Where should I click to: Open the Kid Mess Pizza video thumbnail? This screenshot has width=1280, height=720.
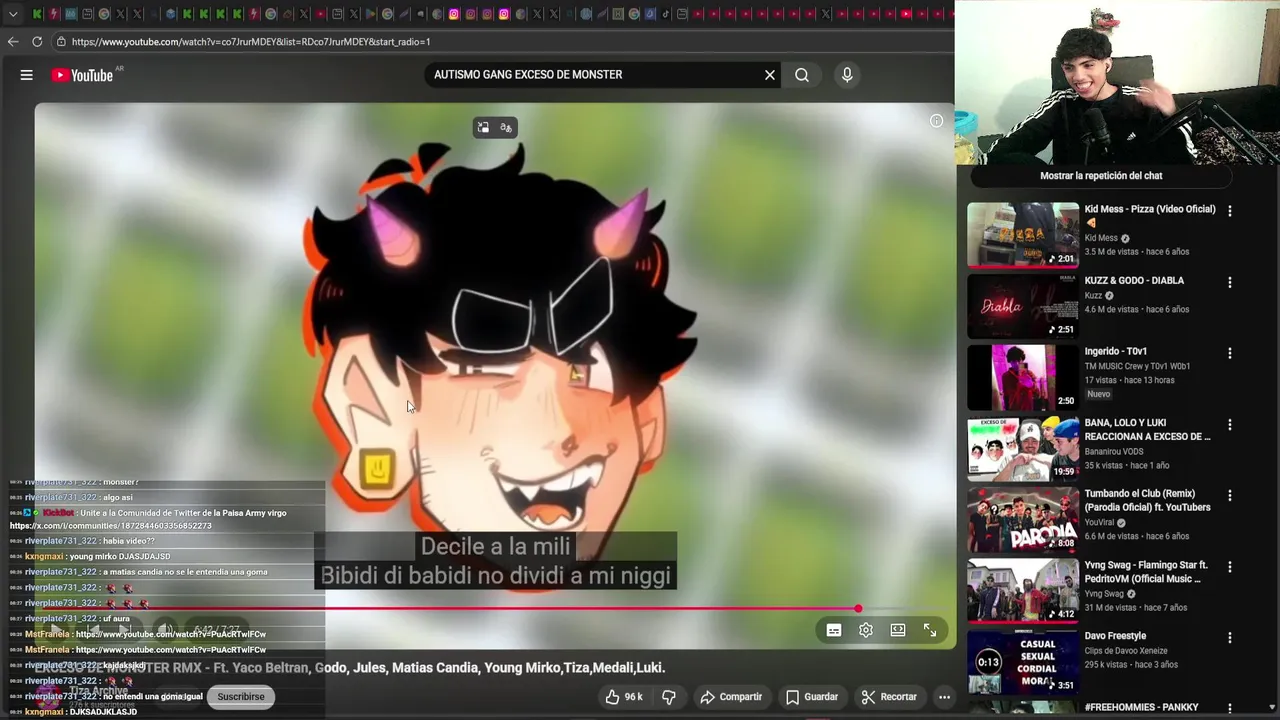coord(1022,235)
